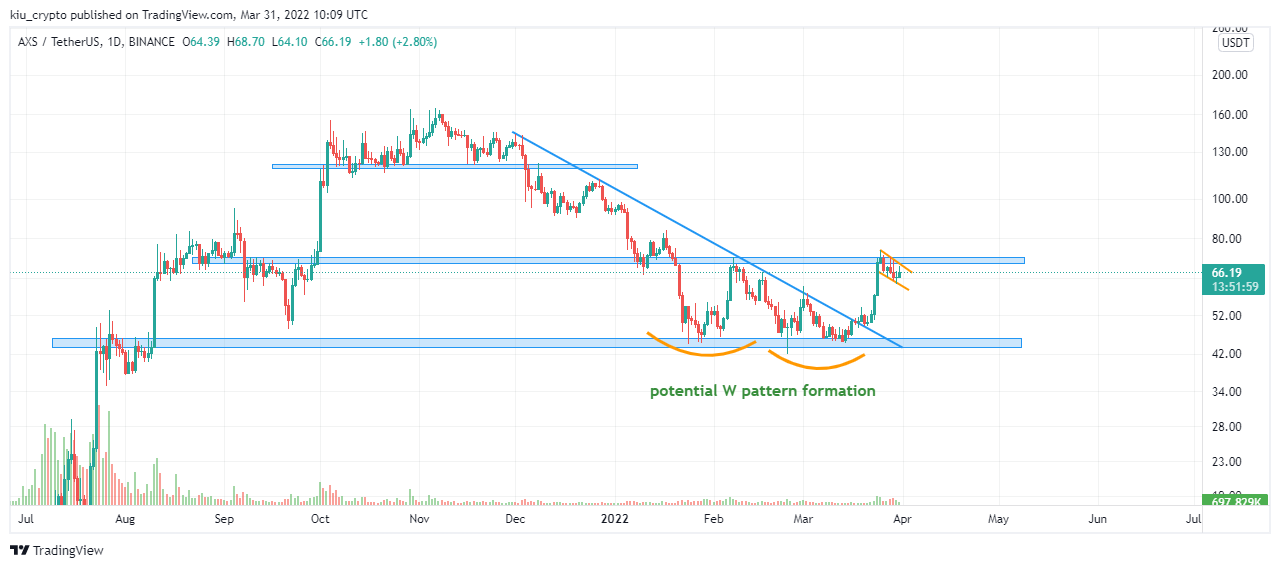
Task: Click the Jun label on the time axis
Action: [x=1097, y=520]
